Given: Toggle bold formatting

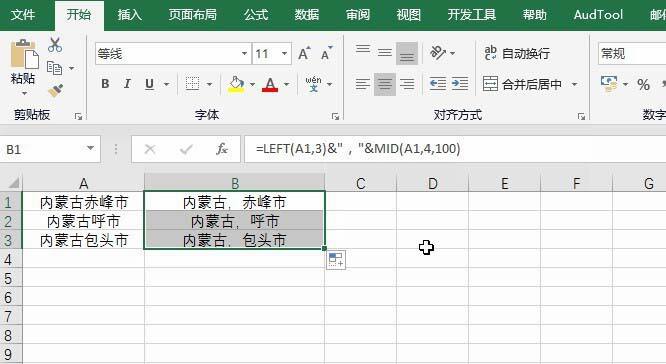Looking at the screenshot, I should (x=105, y=84).
